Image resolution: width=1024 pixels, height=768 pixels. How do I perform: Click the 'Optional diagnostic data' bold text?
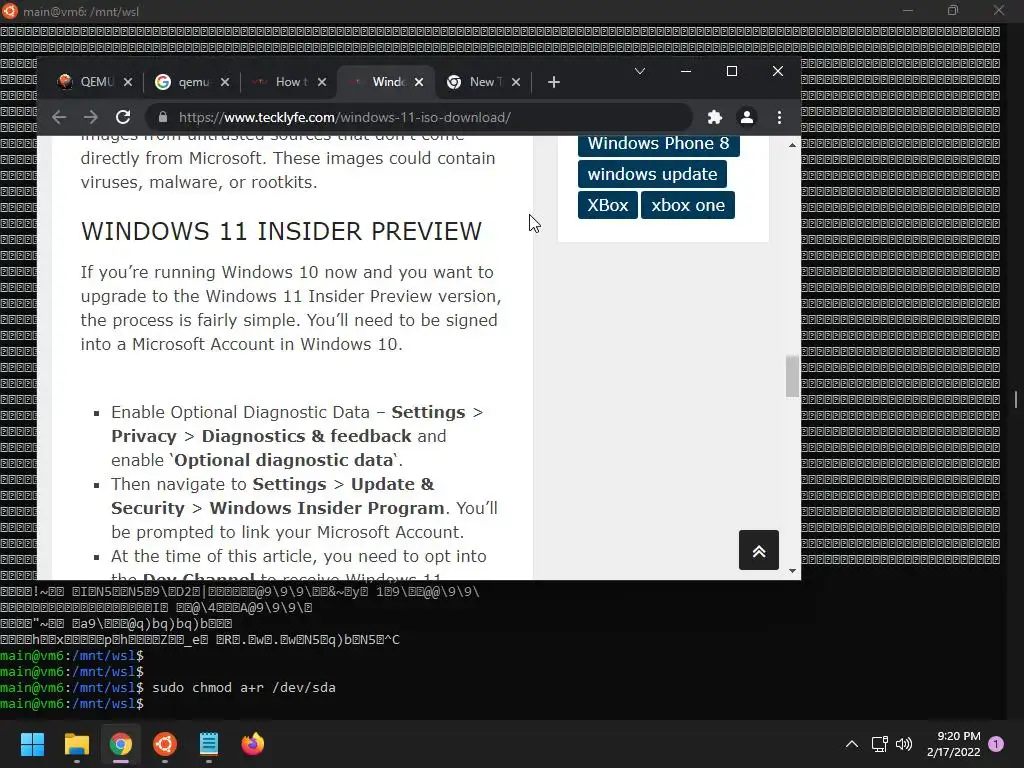284,460
